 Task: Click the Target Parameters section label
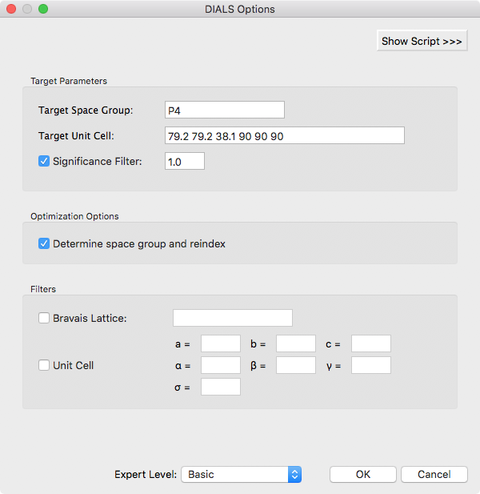(69, 81)
